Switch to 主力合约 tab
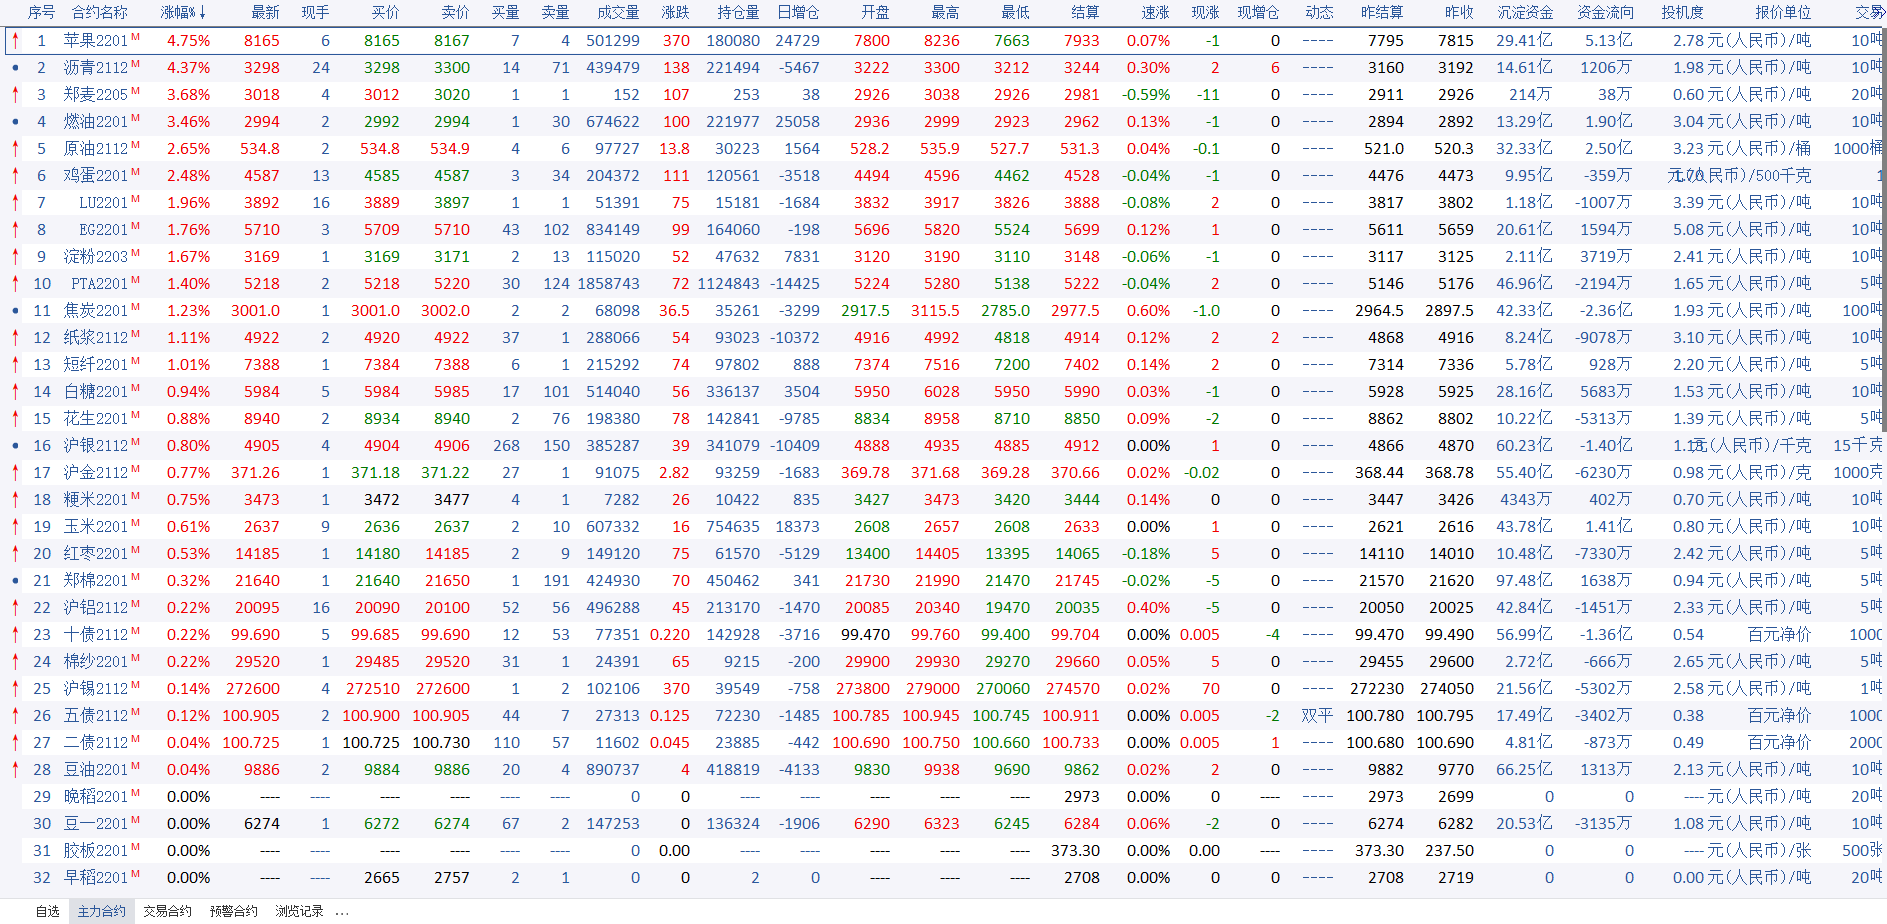The image size is (1887, 924). click(102, 912)
